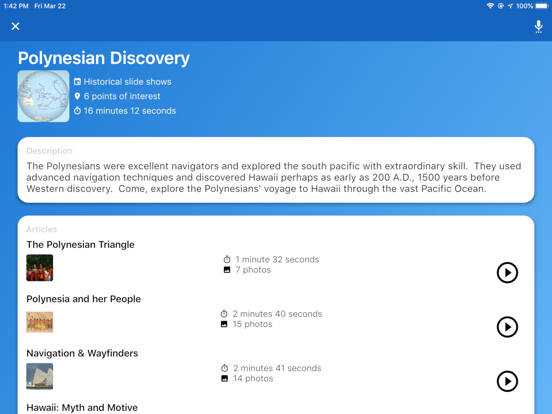552x414 pixels.
Task: Select 'The Polynesian Triangle' title
Action: (x=80, y=244)
